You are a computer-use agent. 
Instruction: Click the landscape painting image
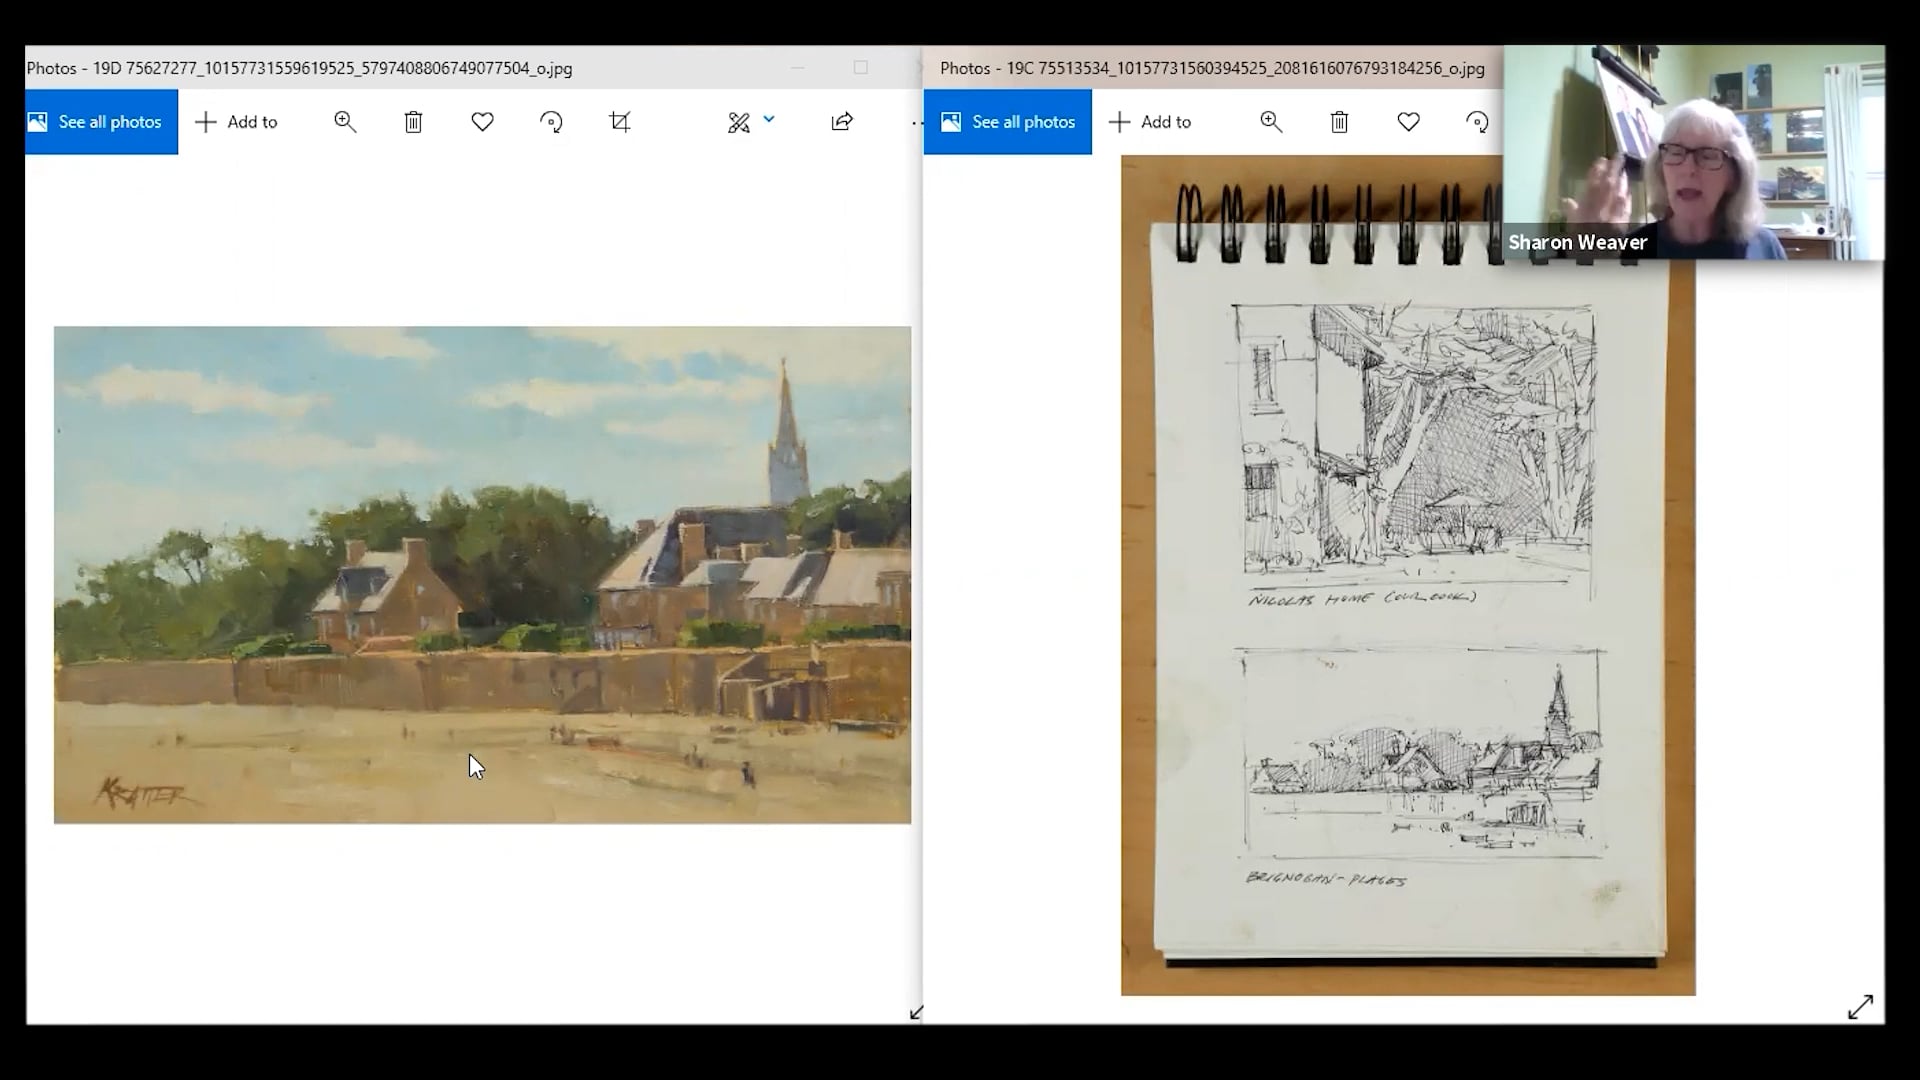tap(482, 575)
